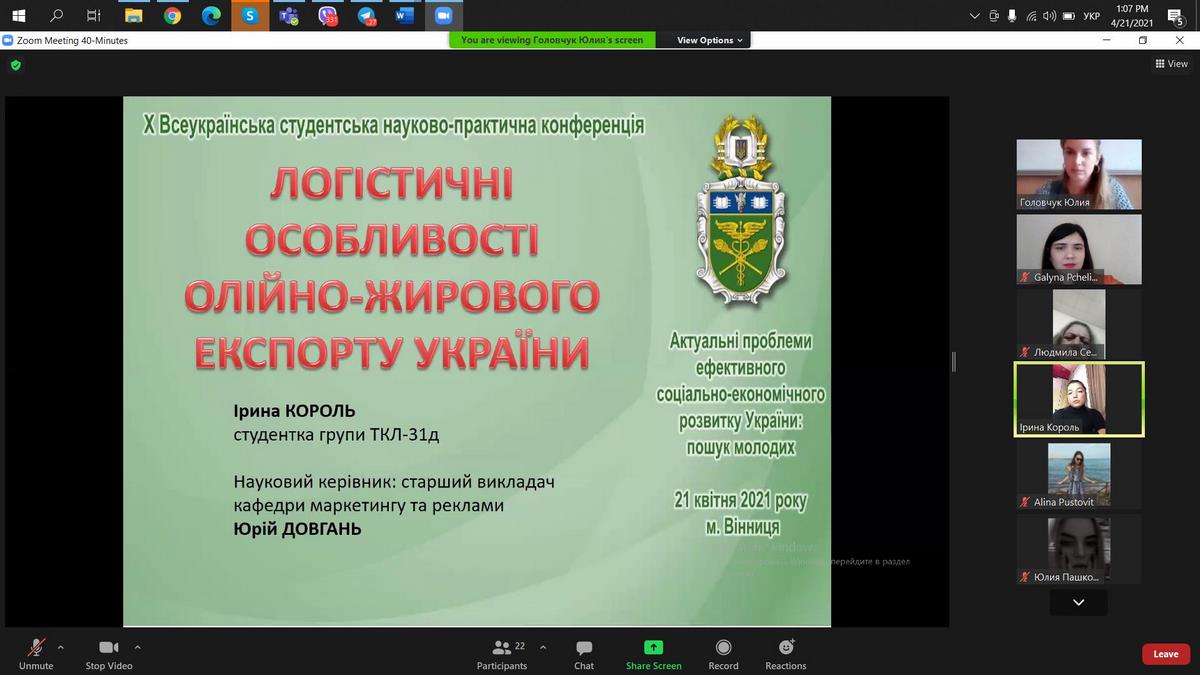Viewport: 1200px width, 675px height.
Task: Start recording with the Record button
Action: click(x=723, y=654)
